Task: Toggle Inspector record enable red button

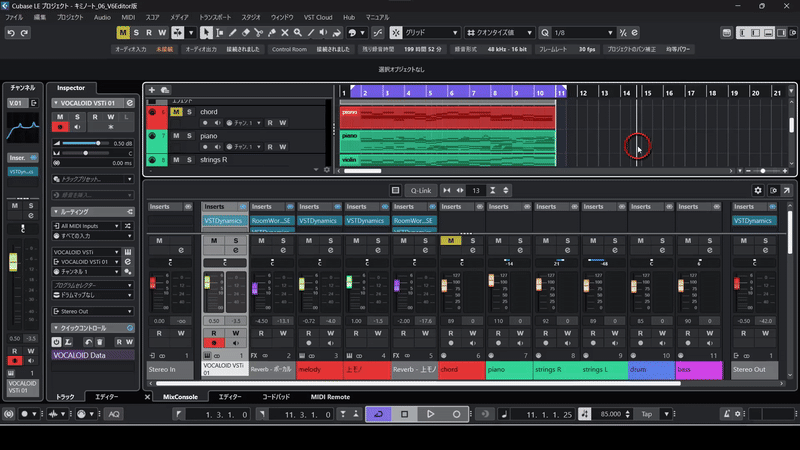Action: [60, 127]
